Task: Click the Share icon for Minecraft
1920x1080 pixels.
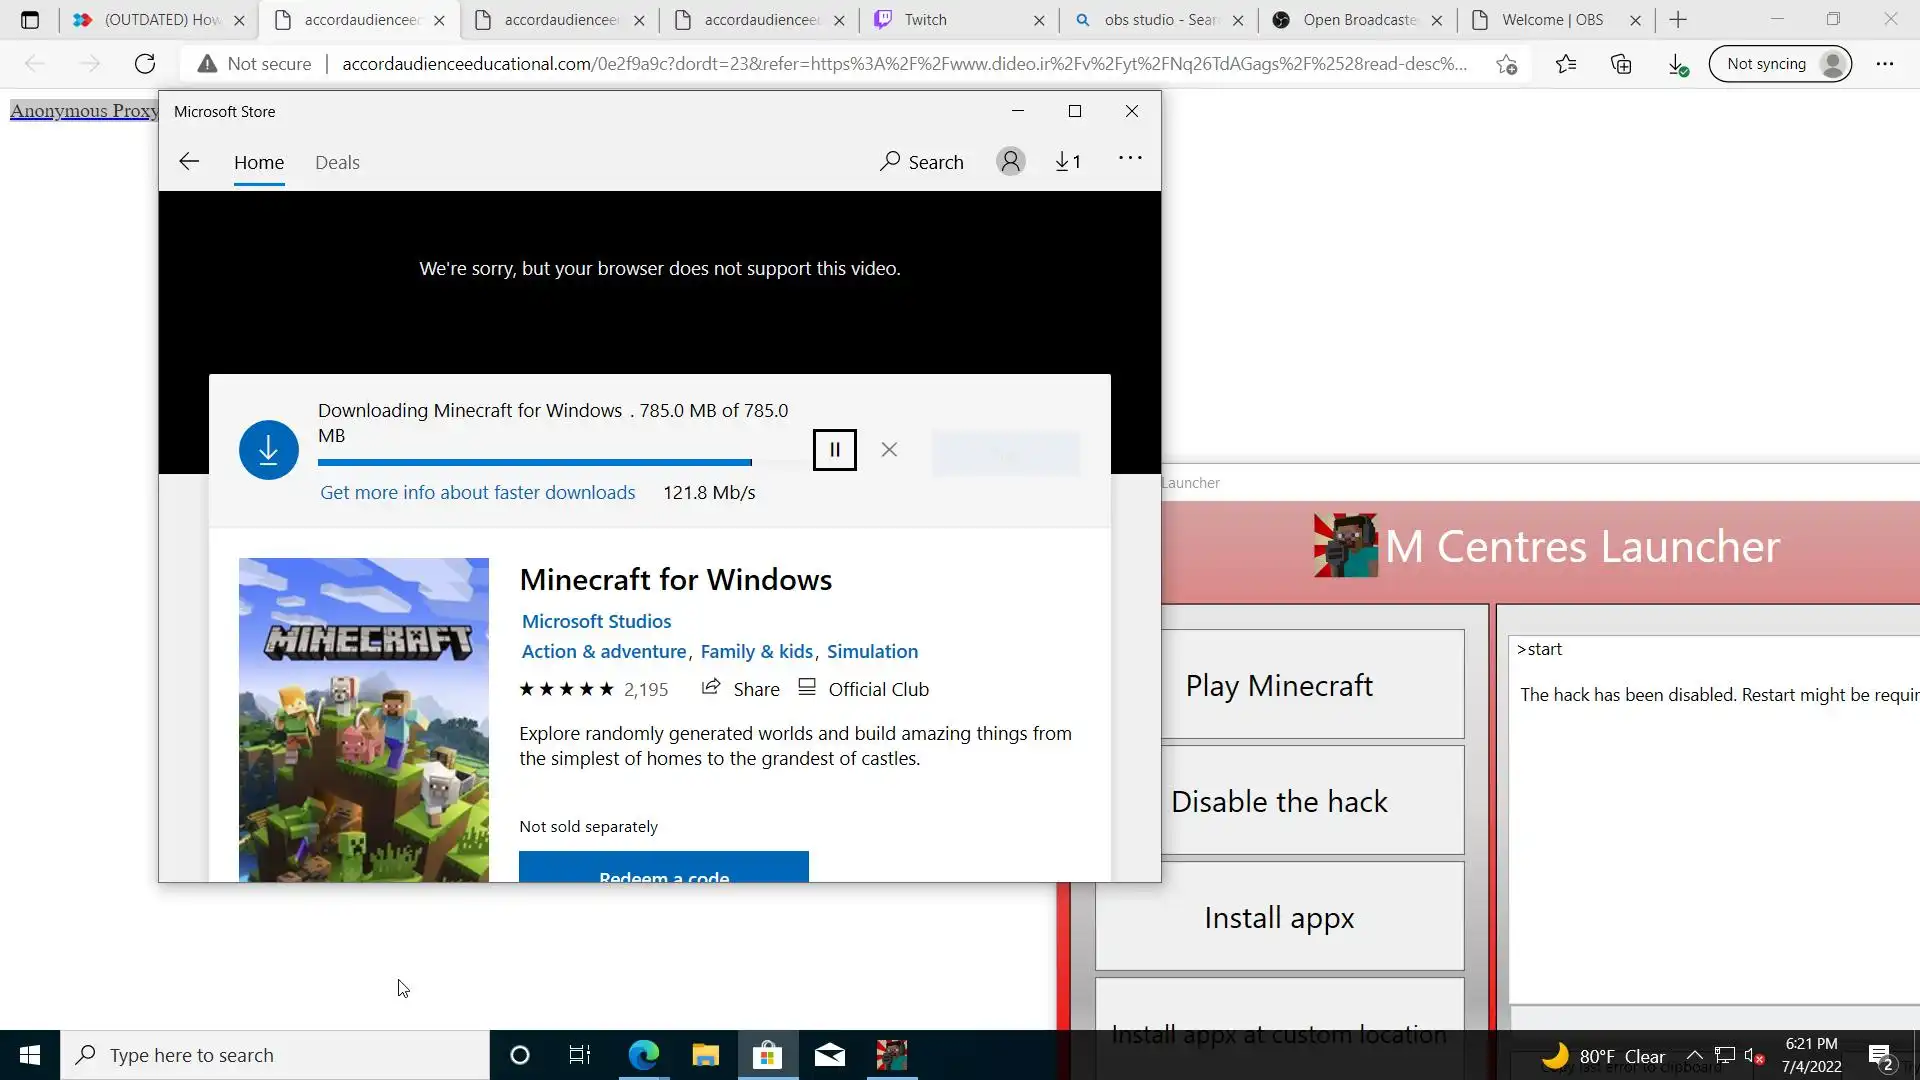Action: pyautogui.click(x=711, y=688)
